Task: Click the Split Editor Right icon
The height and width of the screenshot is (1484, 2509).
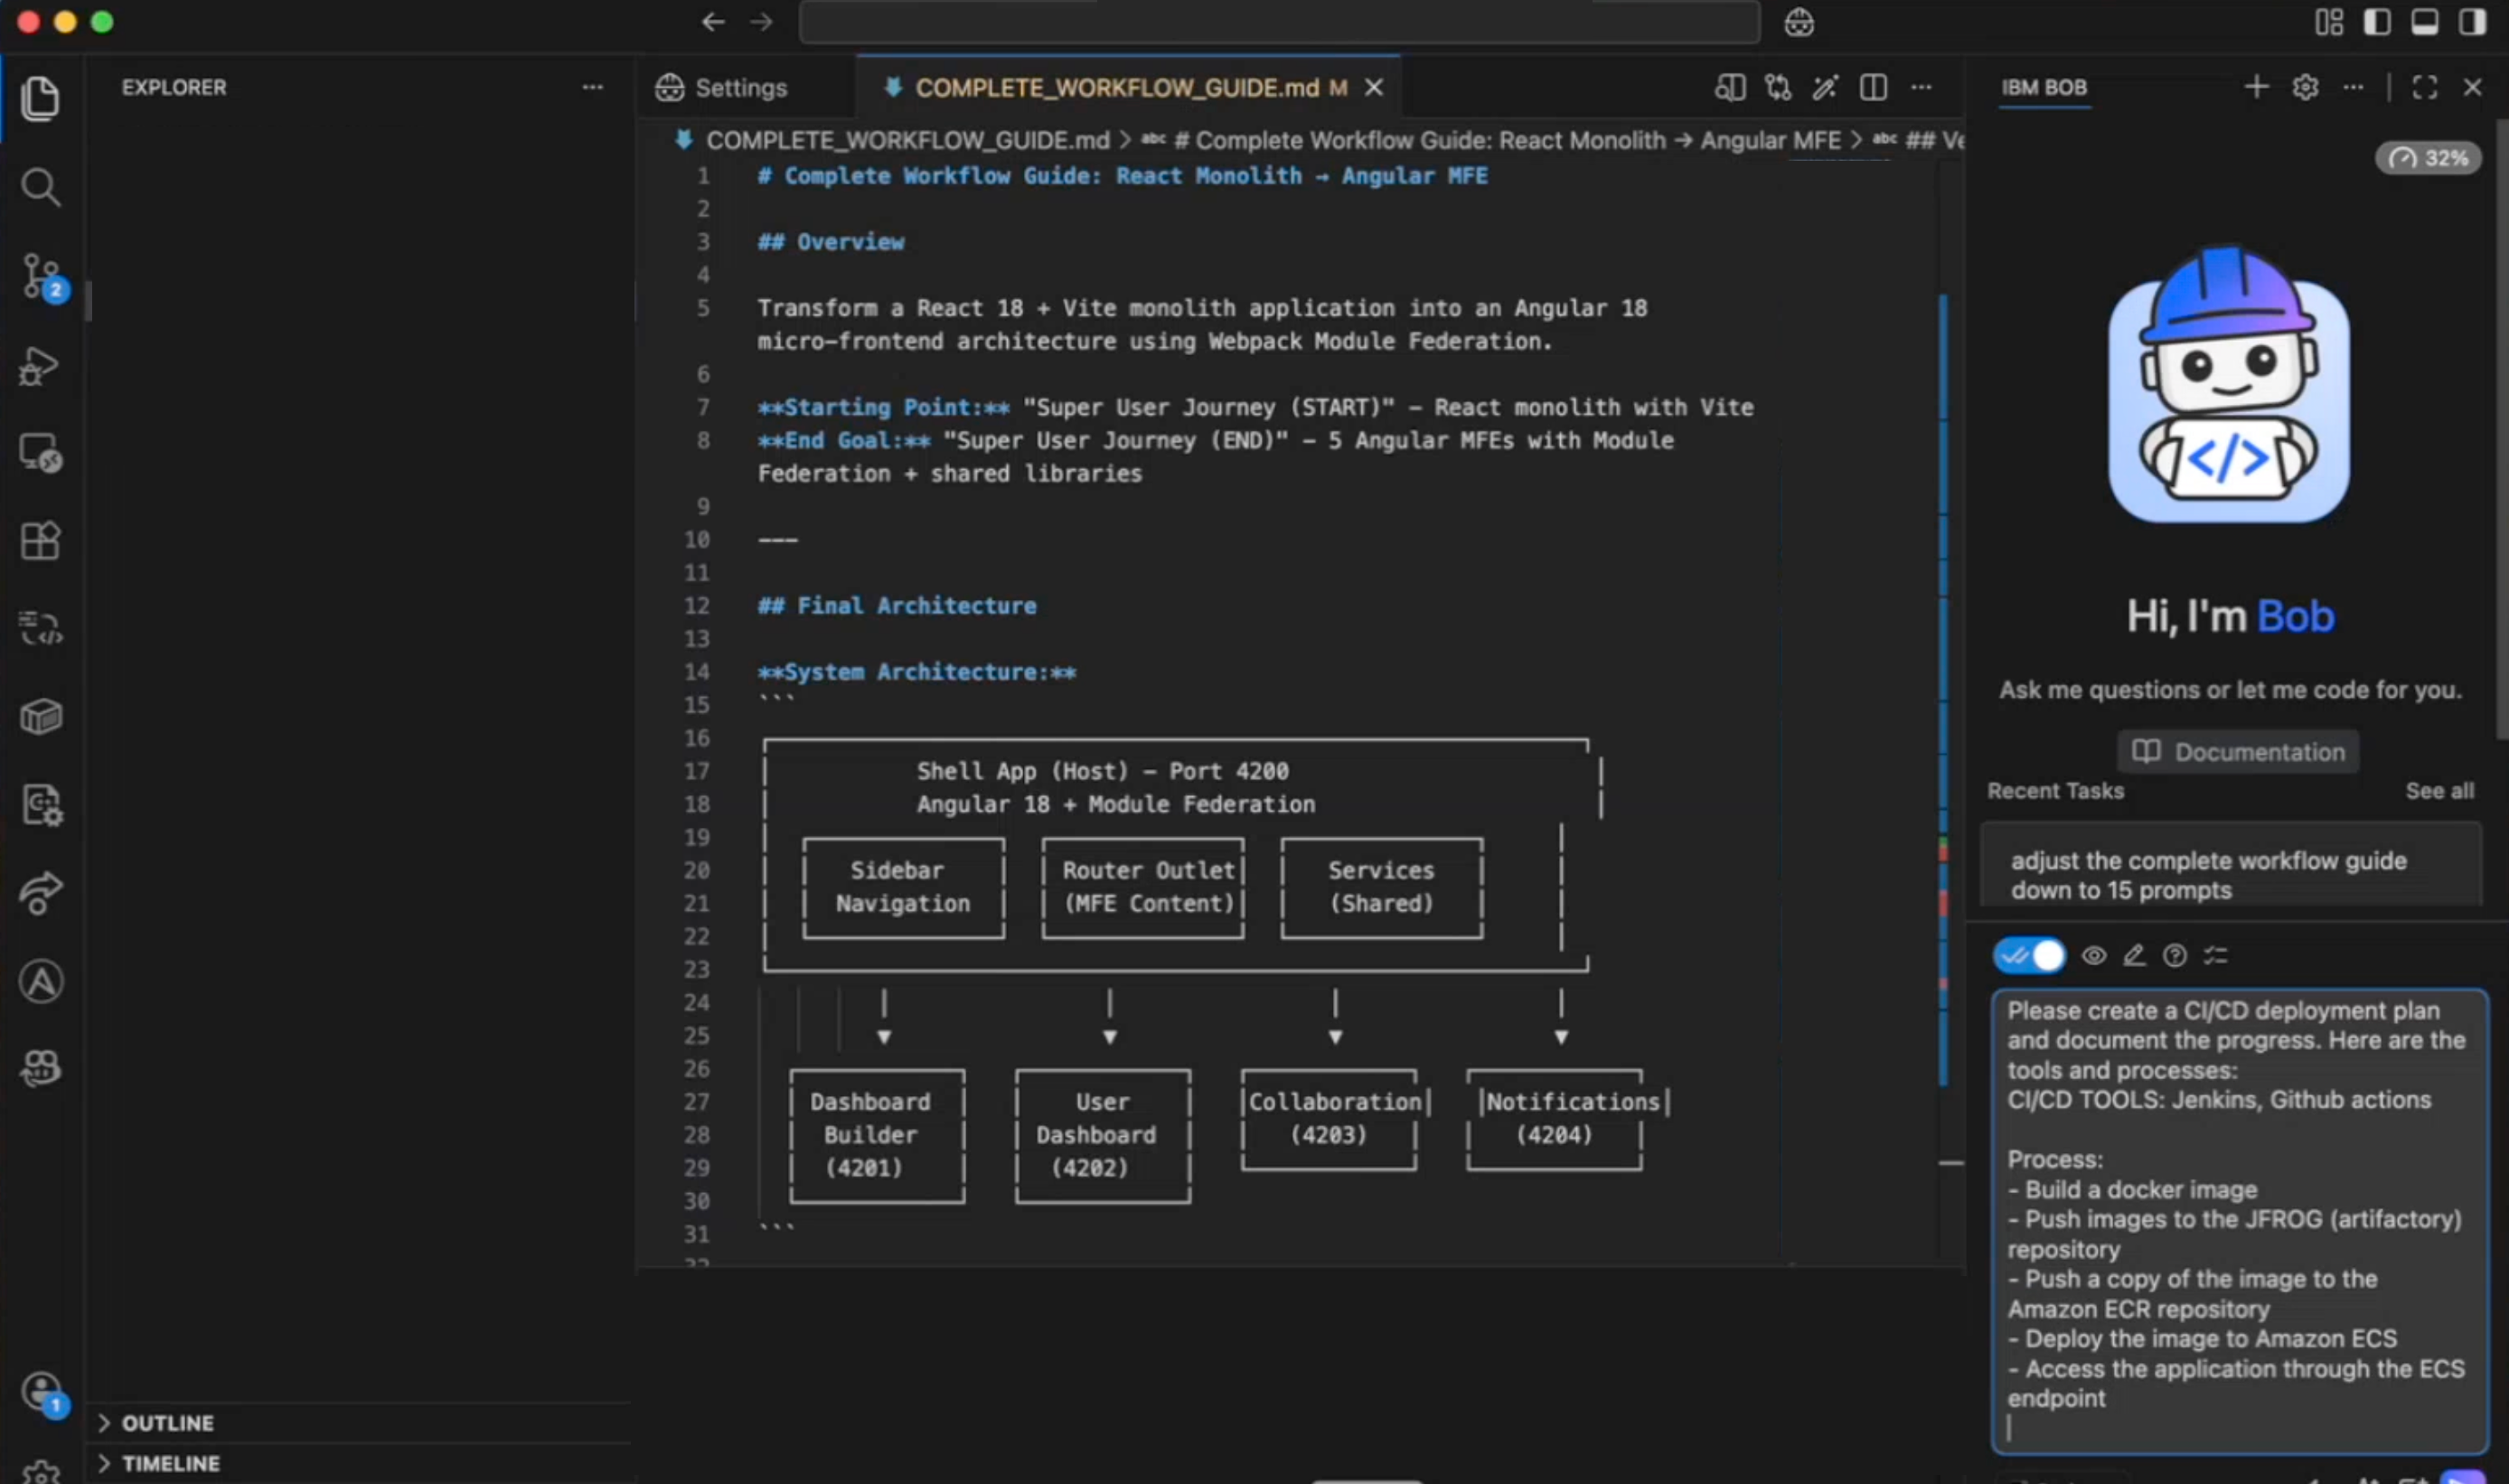Action: tap(1873, 88)
